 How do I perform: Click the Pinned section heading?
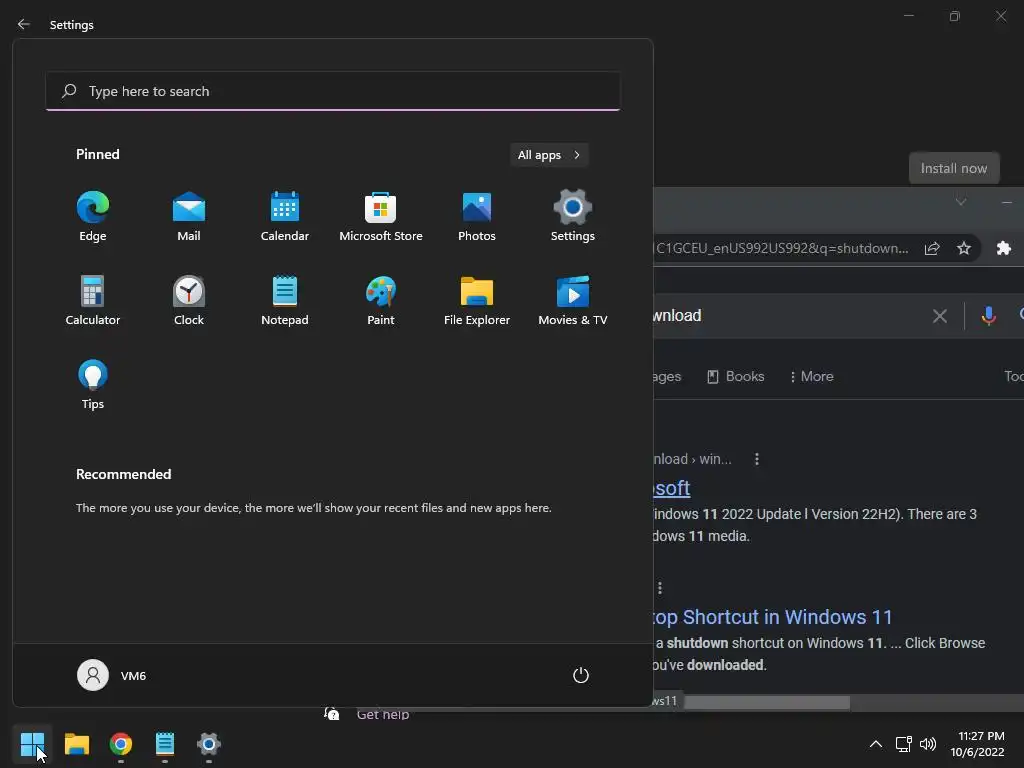coord(97,154)
